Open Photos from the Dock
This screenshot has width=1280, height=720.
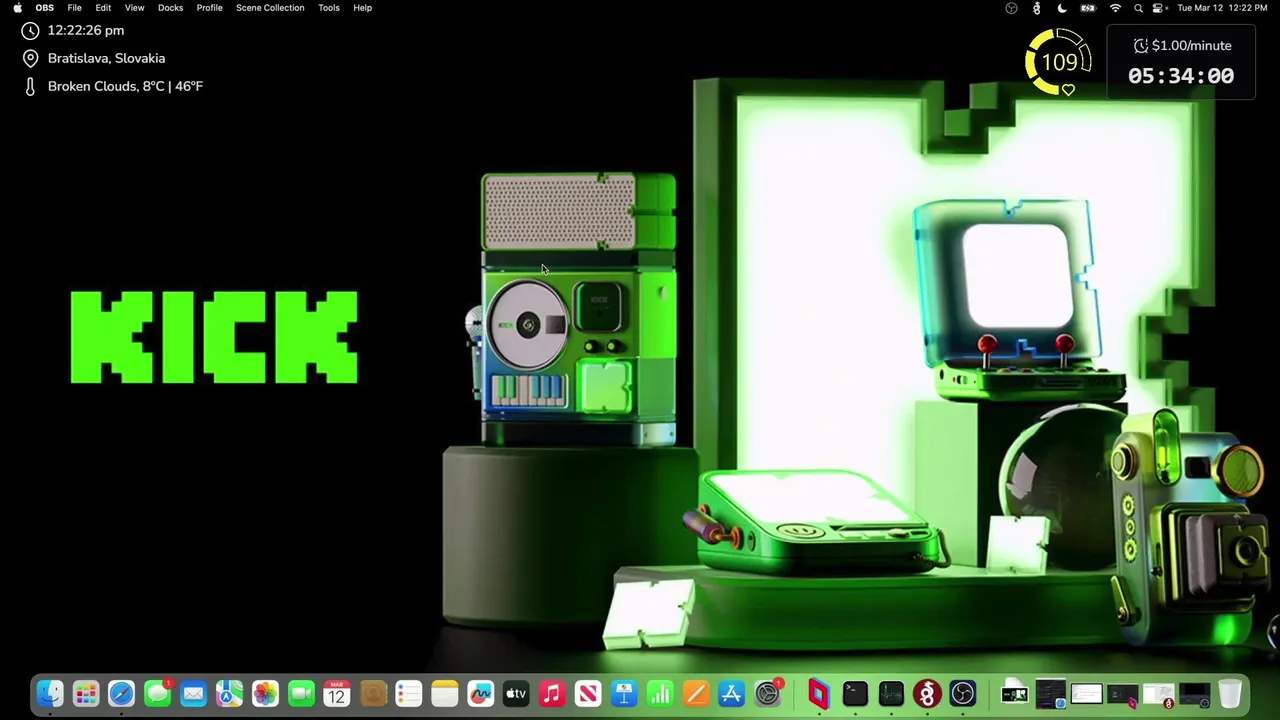click(265, 693)
